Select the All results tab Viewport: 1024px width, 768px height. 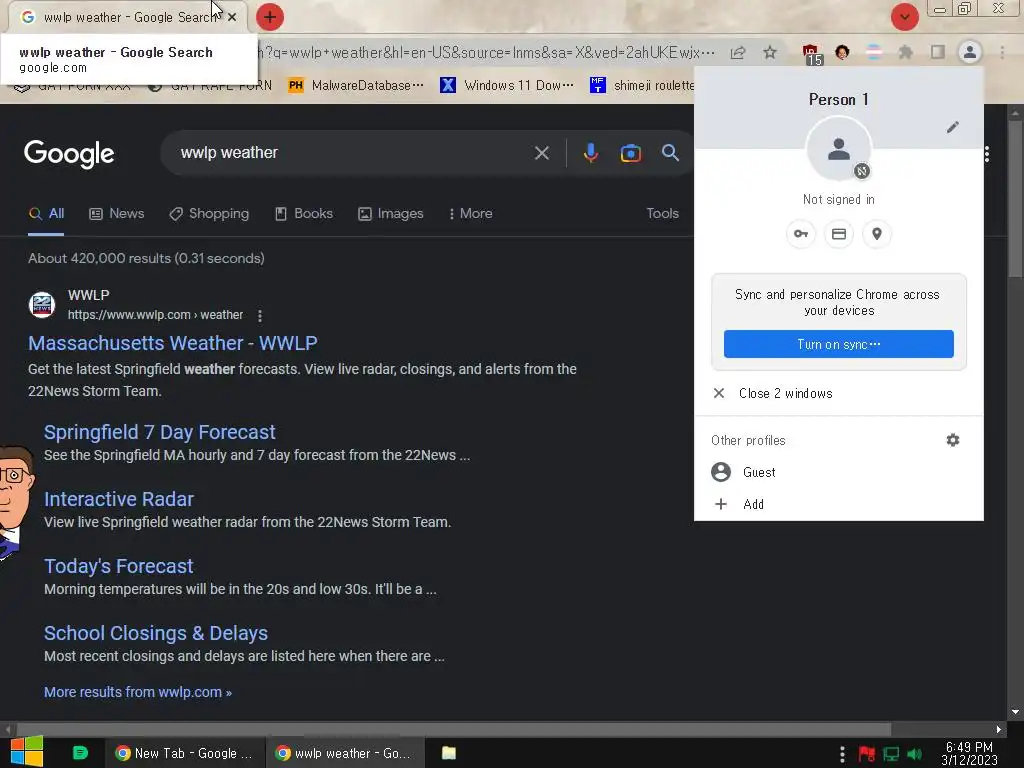tap(46, 214)
